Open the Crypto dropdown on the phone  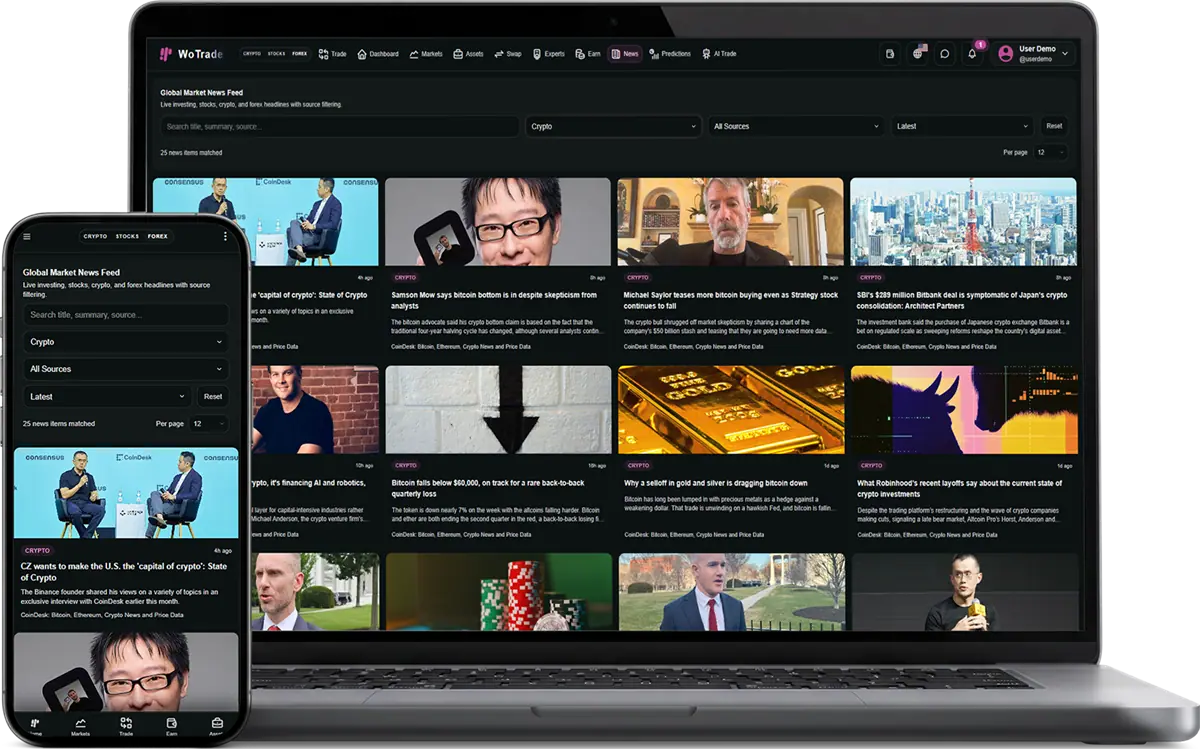click(126, 342)
